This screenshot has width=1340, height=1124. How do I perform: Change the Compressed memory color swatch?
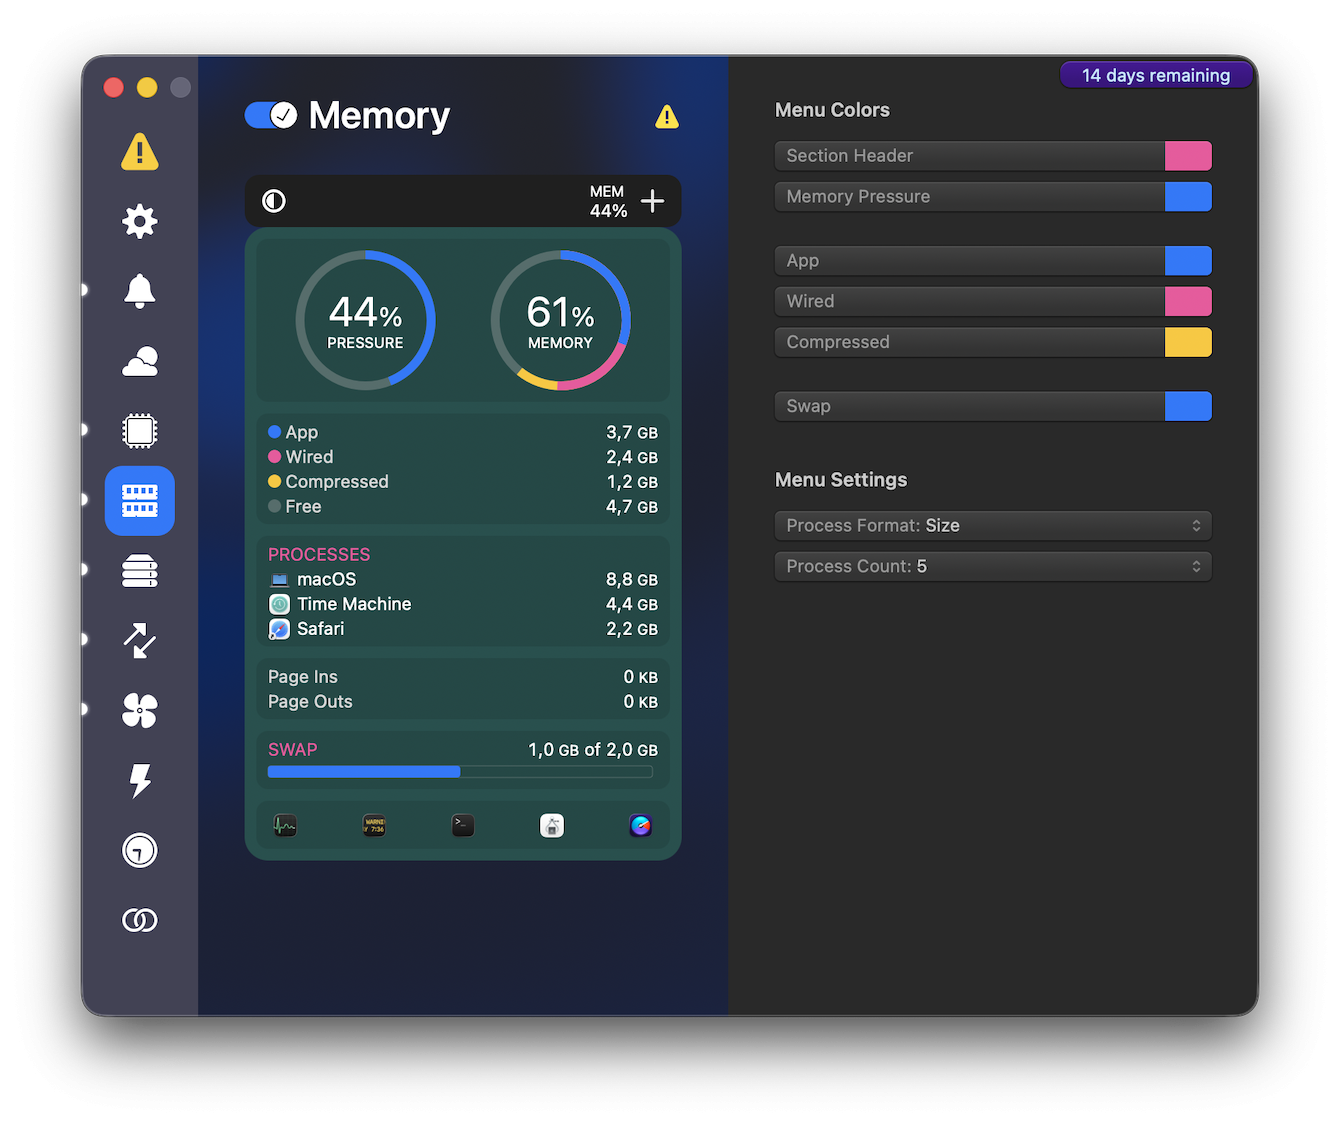[1189, 342]
